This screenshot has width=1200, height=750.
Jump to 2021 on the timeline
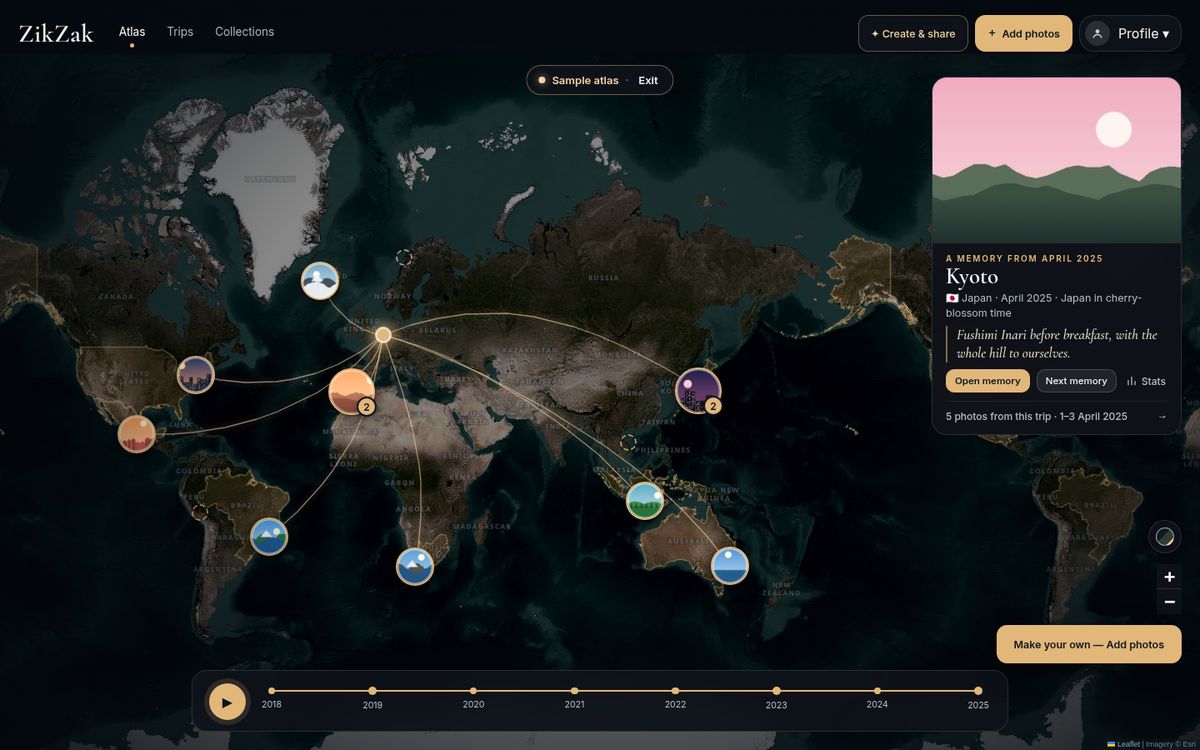coord(574,691)
